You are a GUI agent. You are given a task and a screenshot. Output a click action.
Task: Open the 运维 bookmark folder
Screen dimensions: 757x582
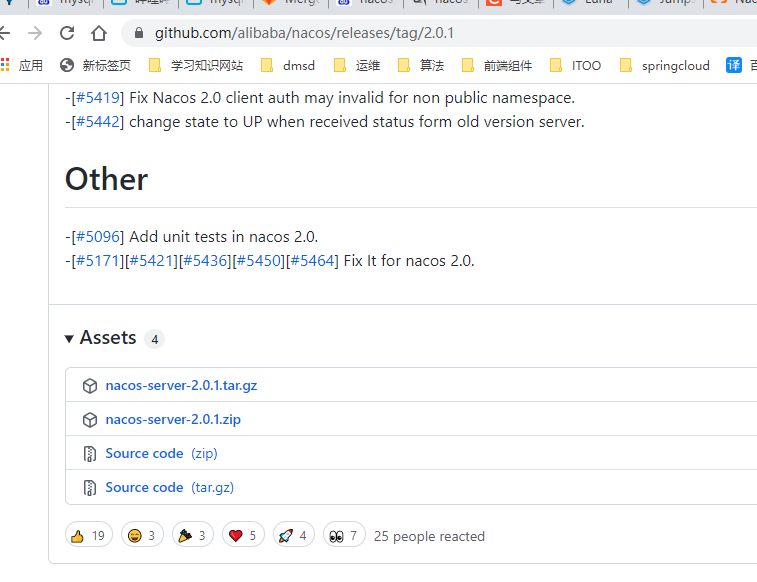click(x=357, y=65)
